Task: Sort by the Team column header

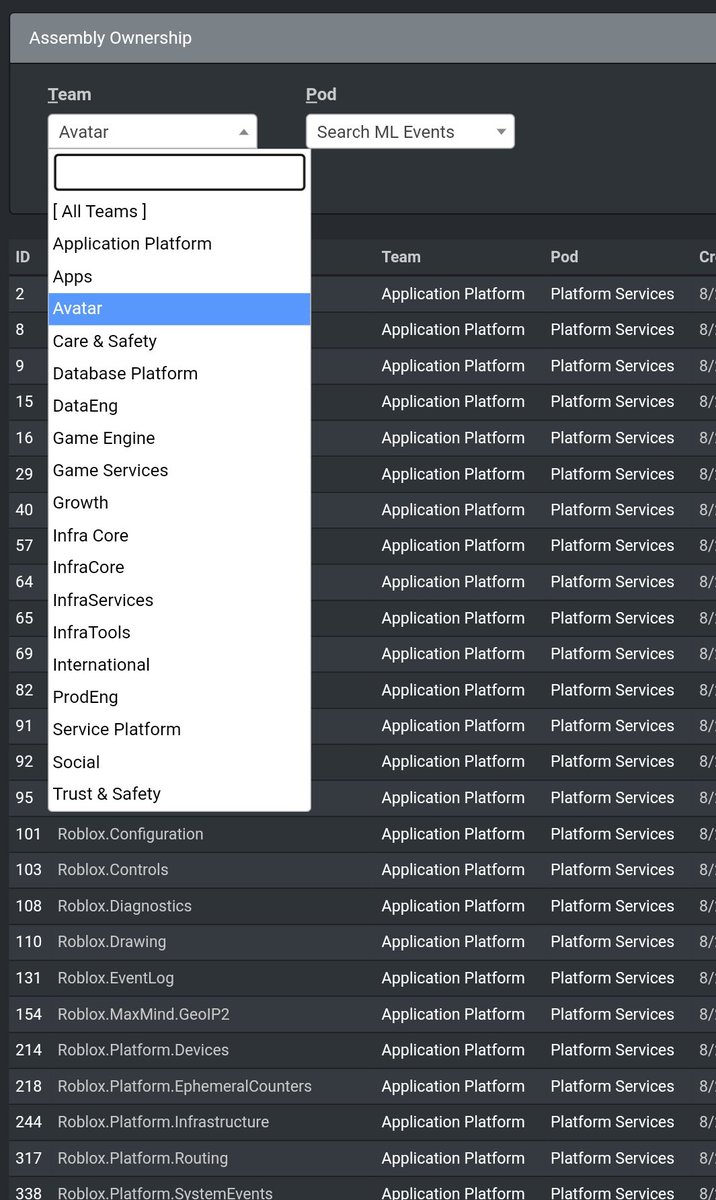Action: pos(401,257)
